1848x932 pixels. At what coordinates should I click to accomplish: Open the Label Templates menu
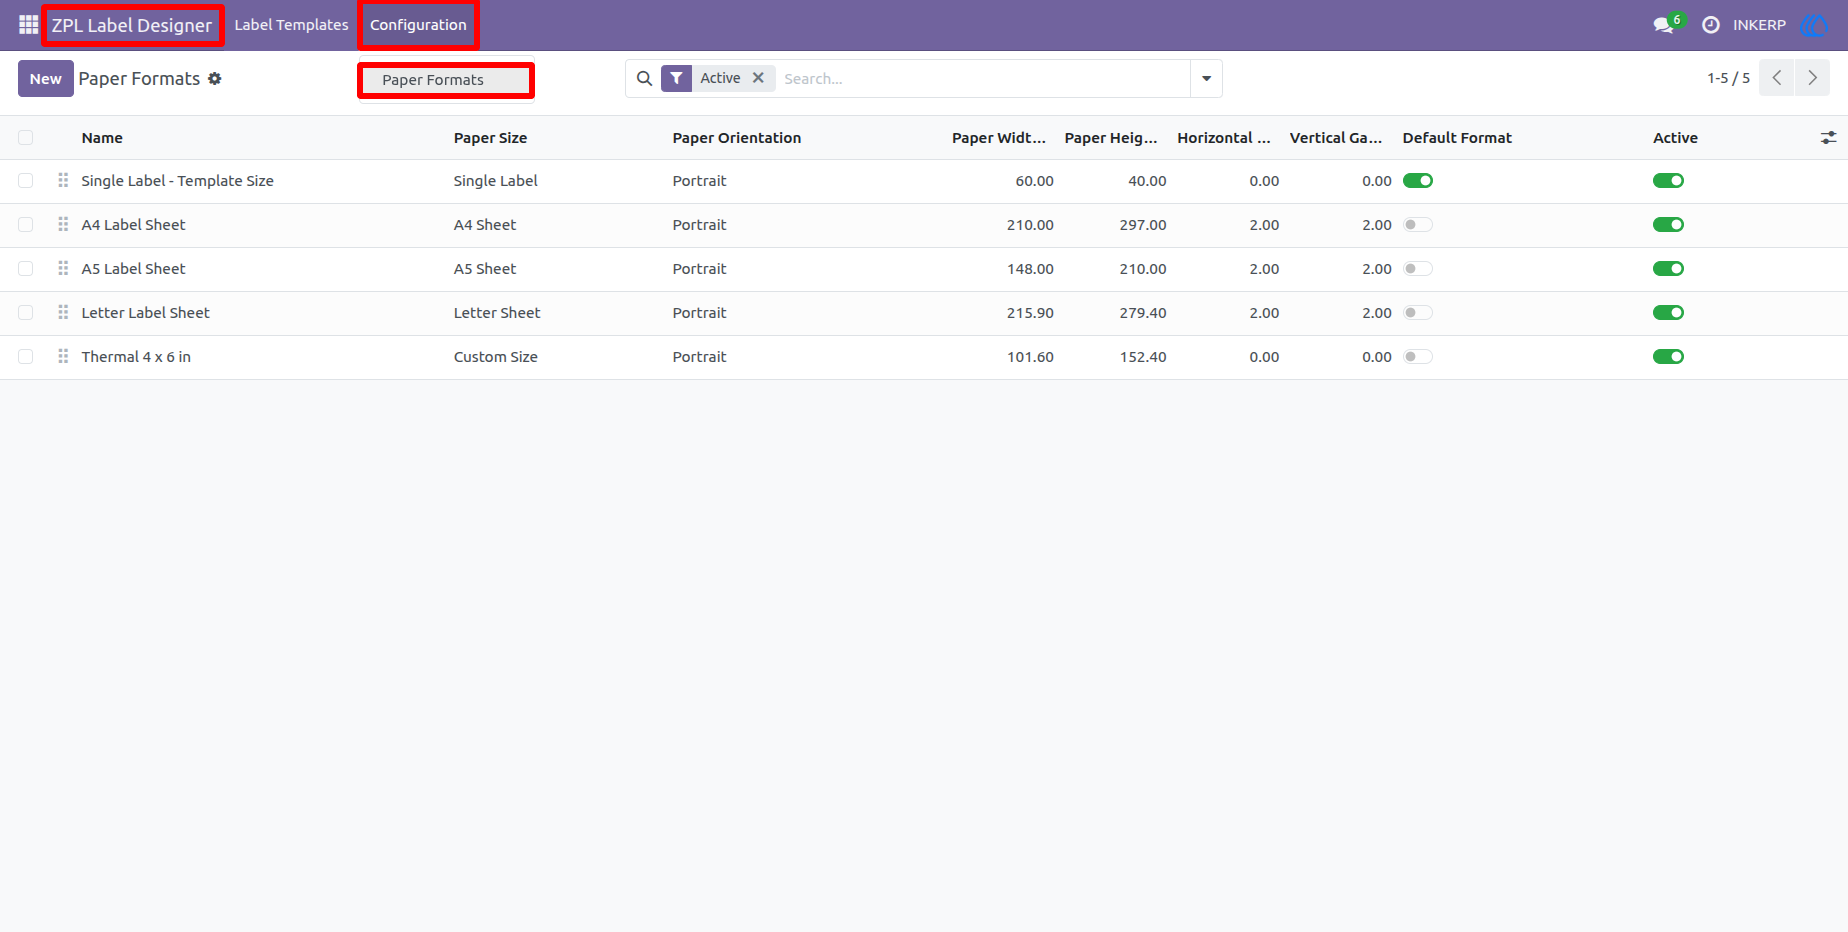coord(292,25)
